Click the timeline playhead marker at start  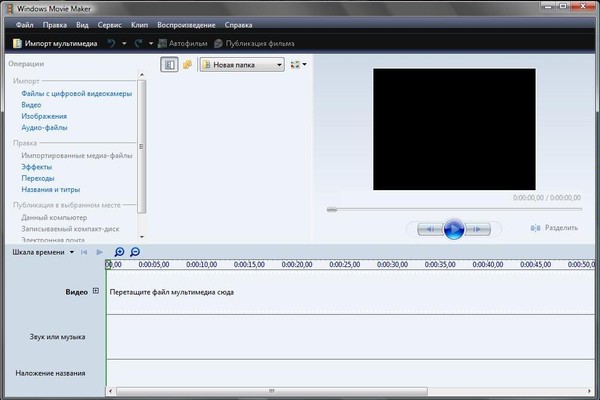[108, 264]
